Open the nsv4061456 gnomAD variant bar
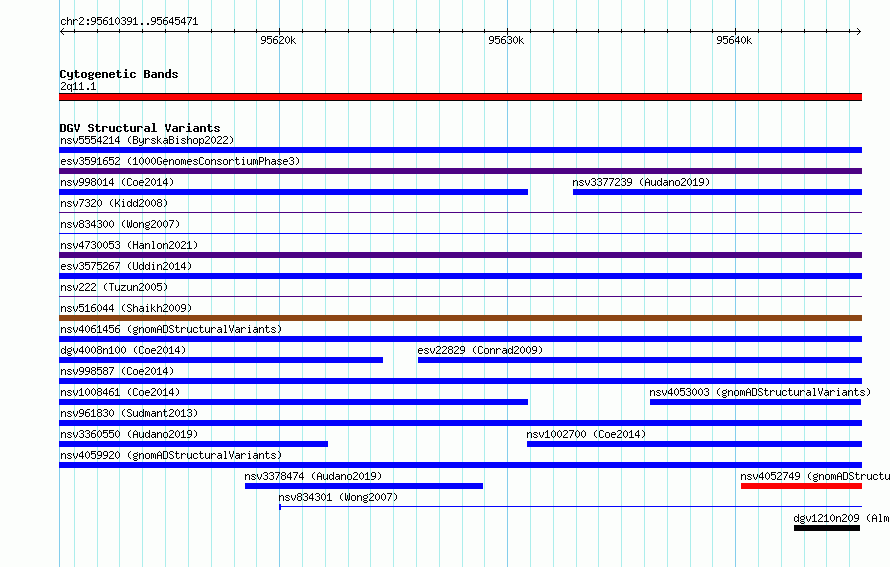This screenshot has height=567, width=890. (x=460, y=339)
